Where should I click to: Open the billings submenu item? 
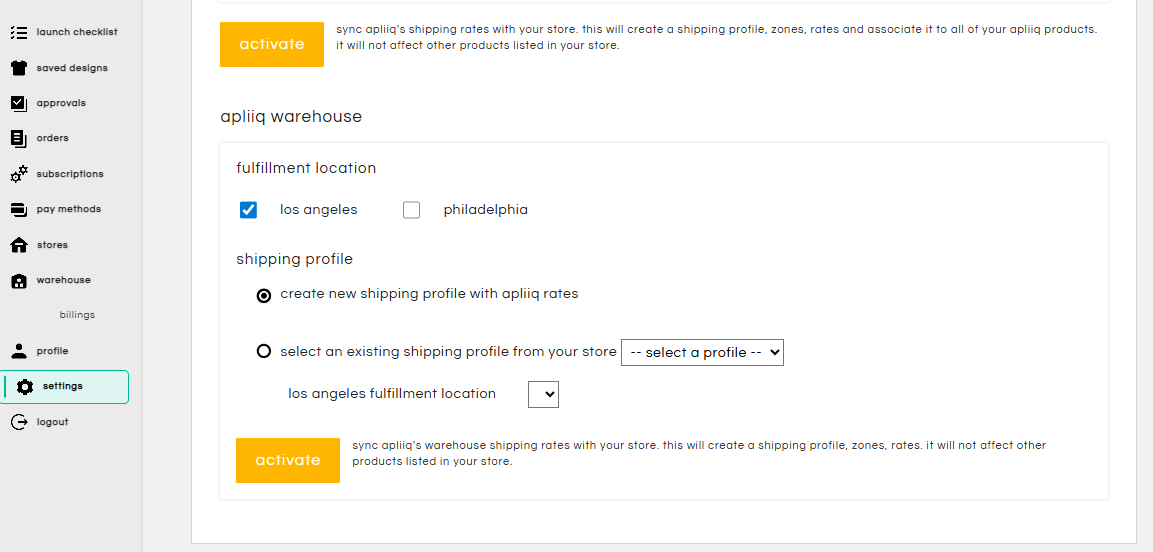[x=77, y=315]
